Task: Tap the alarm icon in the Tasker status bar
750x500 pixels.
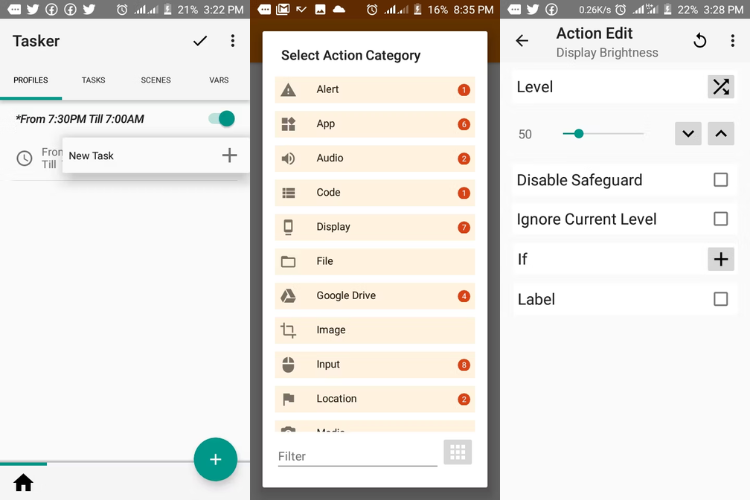Action: 122,10
